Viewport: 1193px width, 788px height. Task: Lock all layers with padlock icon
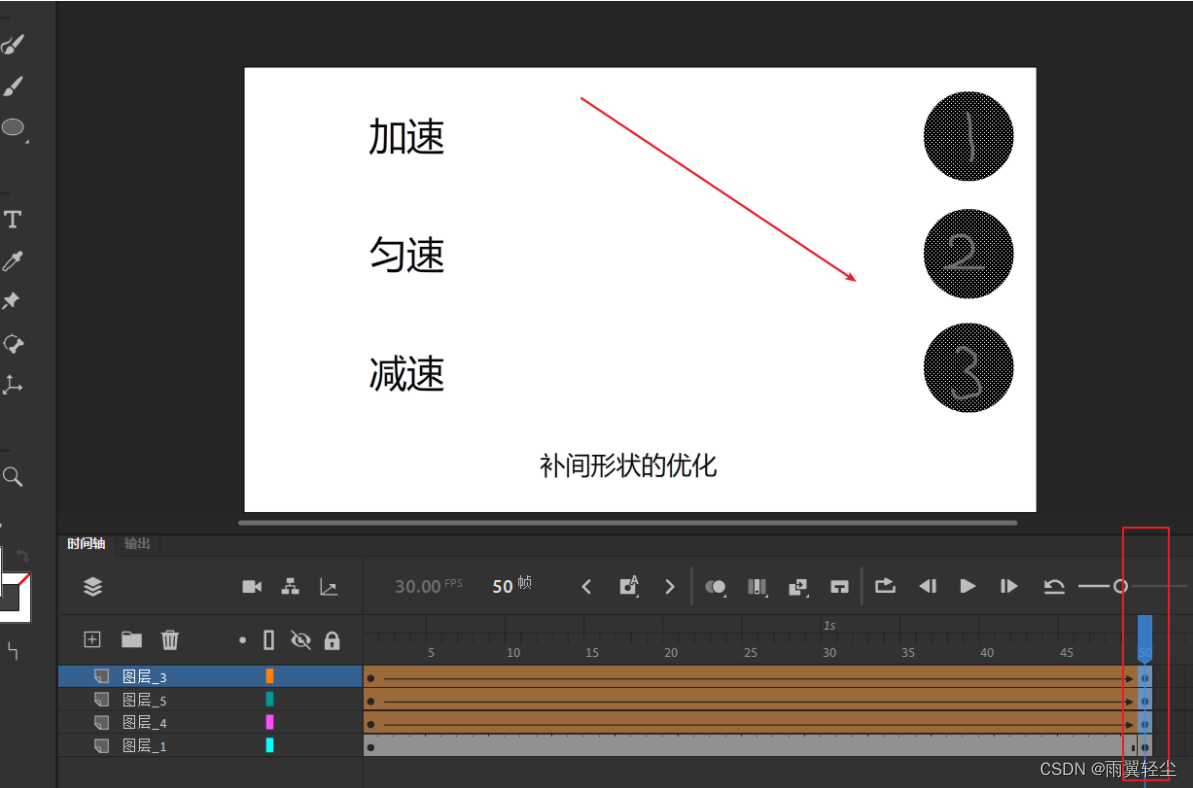tap(332, 640)
